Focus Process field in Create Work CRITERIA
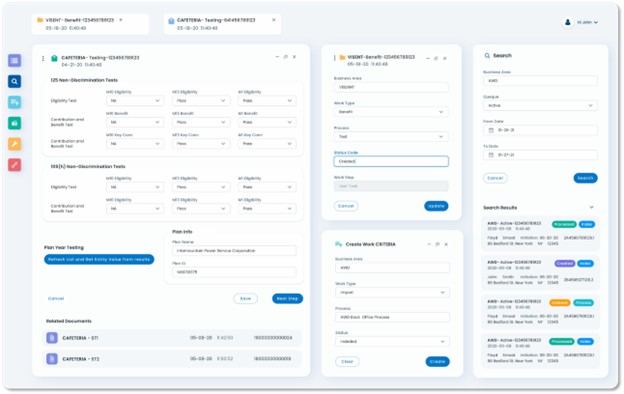The height and width of the screenshot is (394, 624). [392, 317]
